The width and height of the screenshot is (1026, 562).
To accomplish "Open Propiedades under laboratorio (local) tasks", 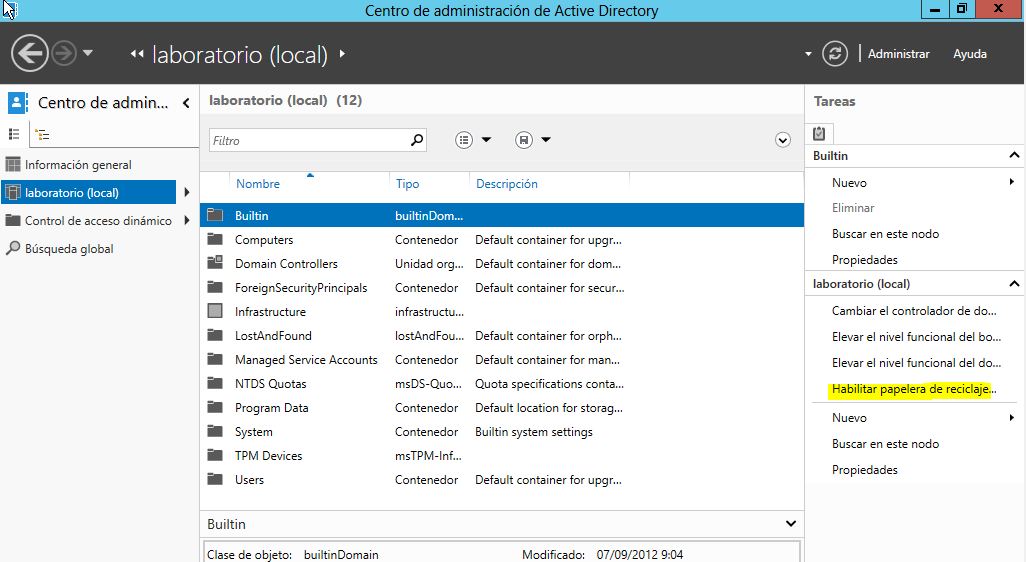I will click(864, 470).
